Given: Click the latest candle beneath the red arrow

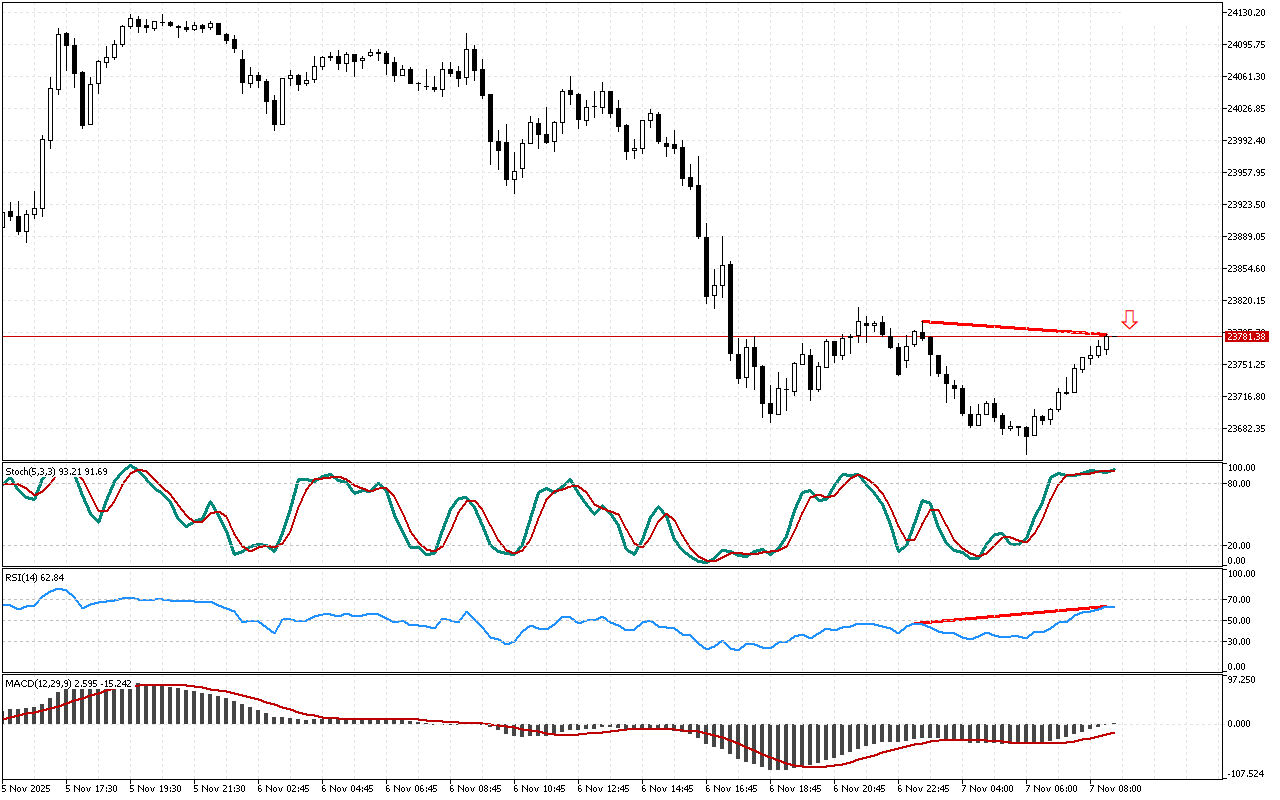Looking at the screenshot, I should [x=1106, y=343].
